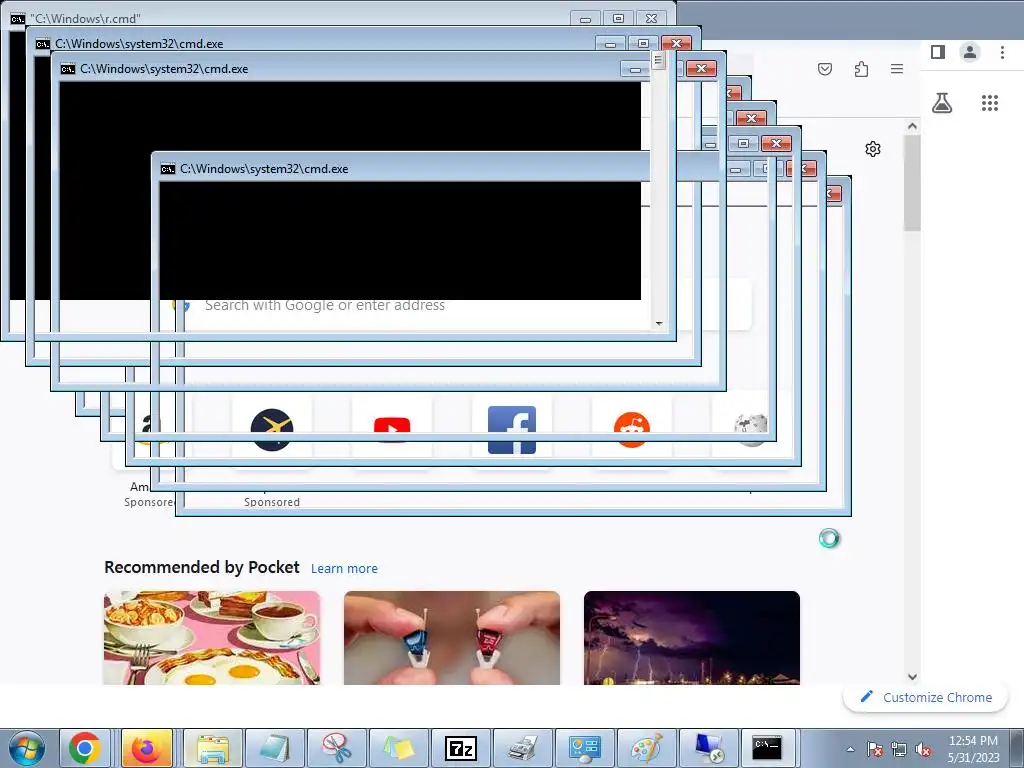Viewport: 1024px width, 768px height.
Task: Open system menu icon of r.cmd window
Action: [18, 18]
